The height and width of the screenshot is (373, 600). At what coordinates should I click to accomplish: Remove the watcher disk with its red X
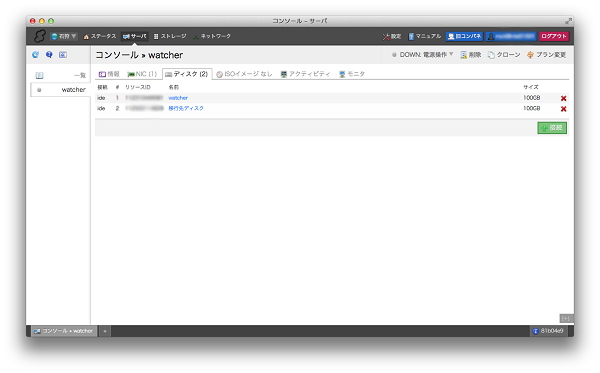pyautogui.click(x=563, y=98)
